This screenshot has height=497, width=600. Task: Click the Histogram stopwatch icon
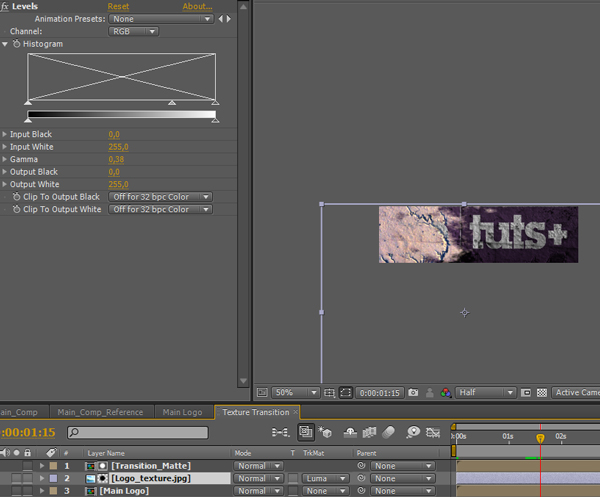[x=17, y=44]
